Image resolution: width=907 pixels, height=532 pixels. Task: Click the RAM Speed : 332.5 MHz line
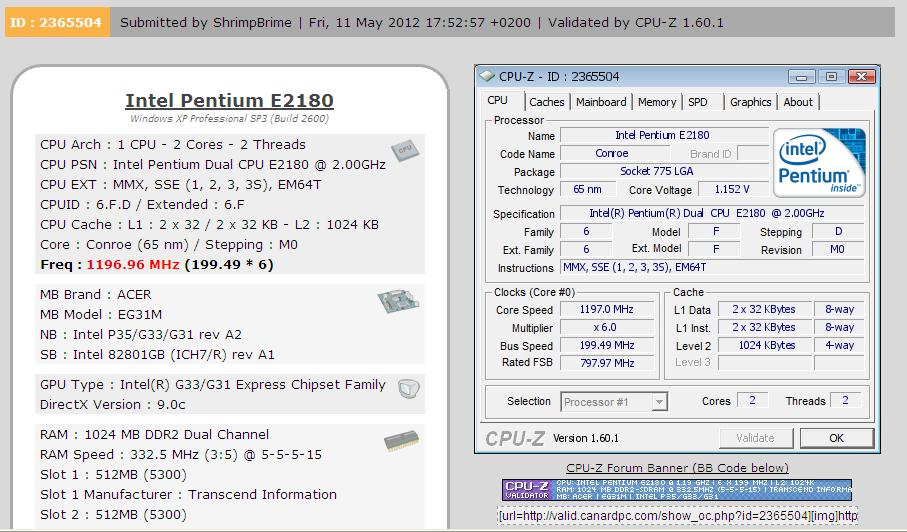coord(181,455)
